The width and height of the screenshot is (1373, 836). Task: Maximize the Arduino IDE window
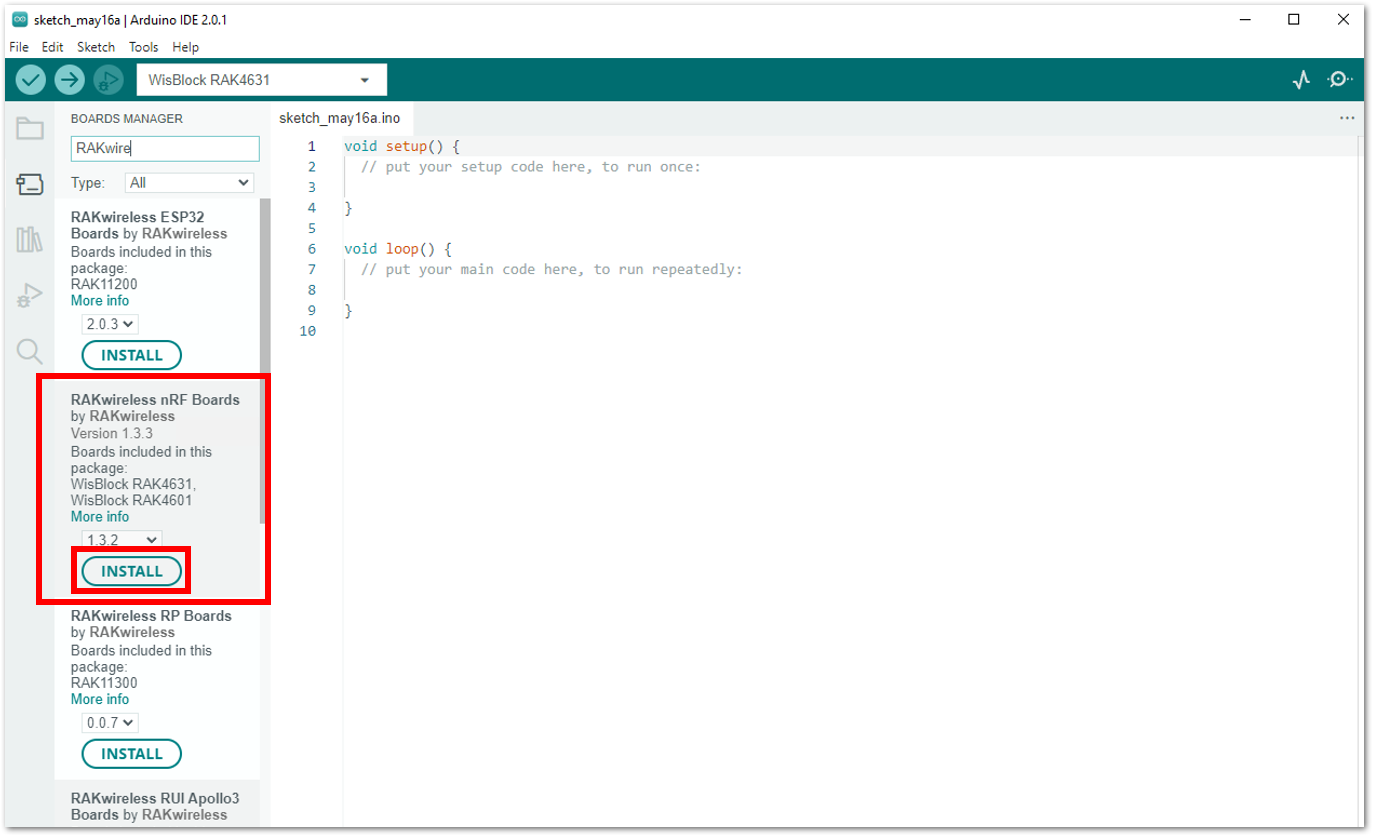(1294, 19)
